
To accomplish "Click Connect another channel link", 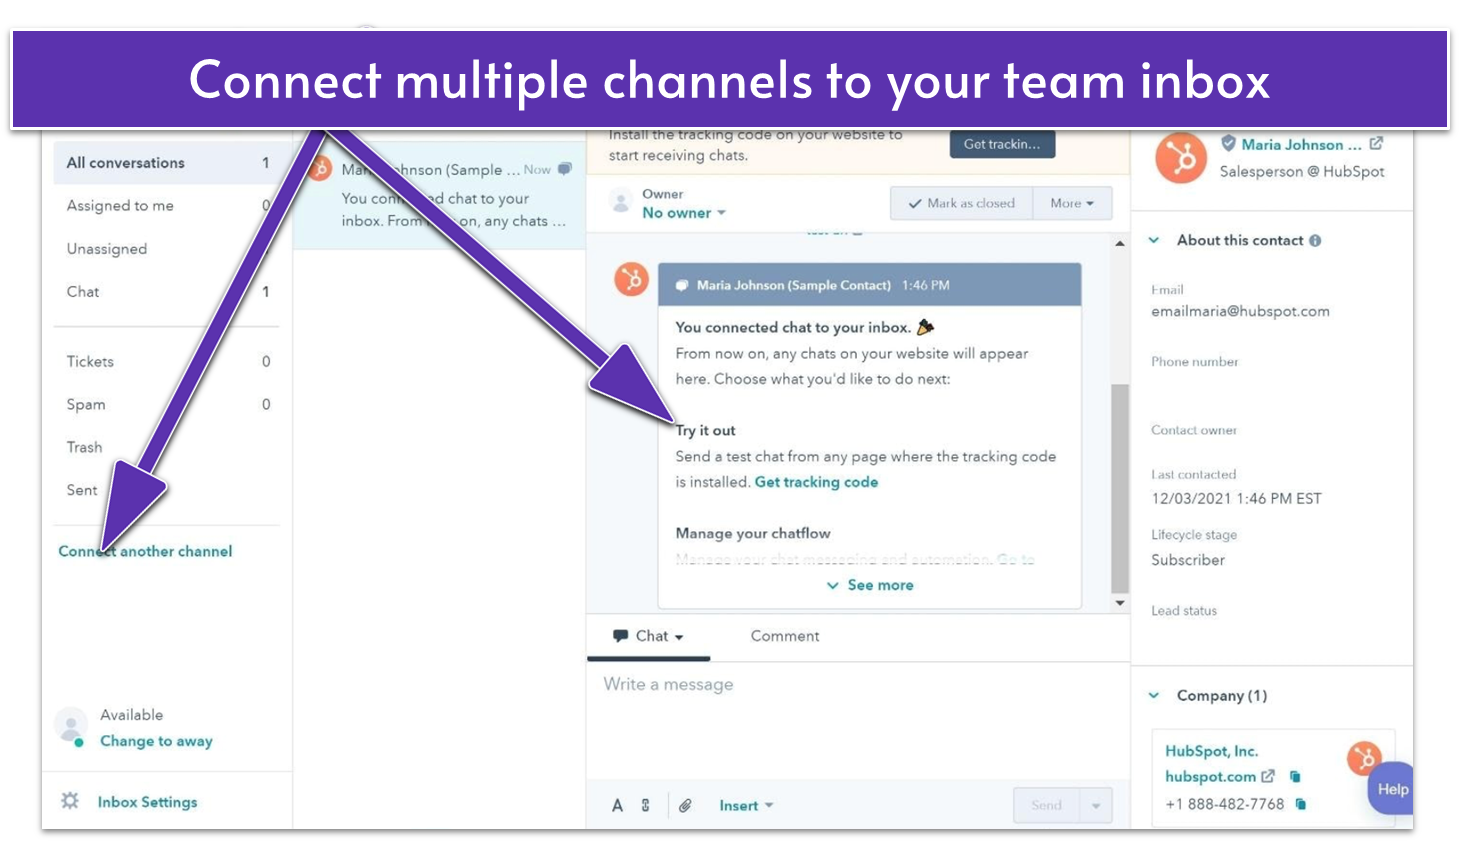I will coord(145,551).
